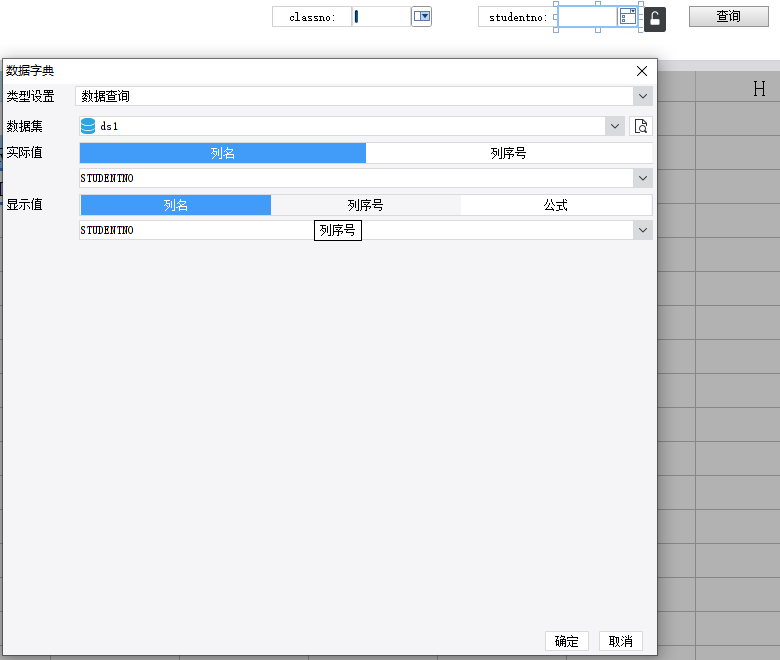Viewport: 780px width, 660px height.
Task: Click the 数据查询 type combo box
Action: point(364,96)
